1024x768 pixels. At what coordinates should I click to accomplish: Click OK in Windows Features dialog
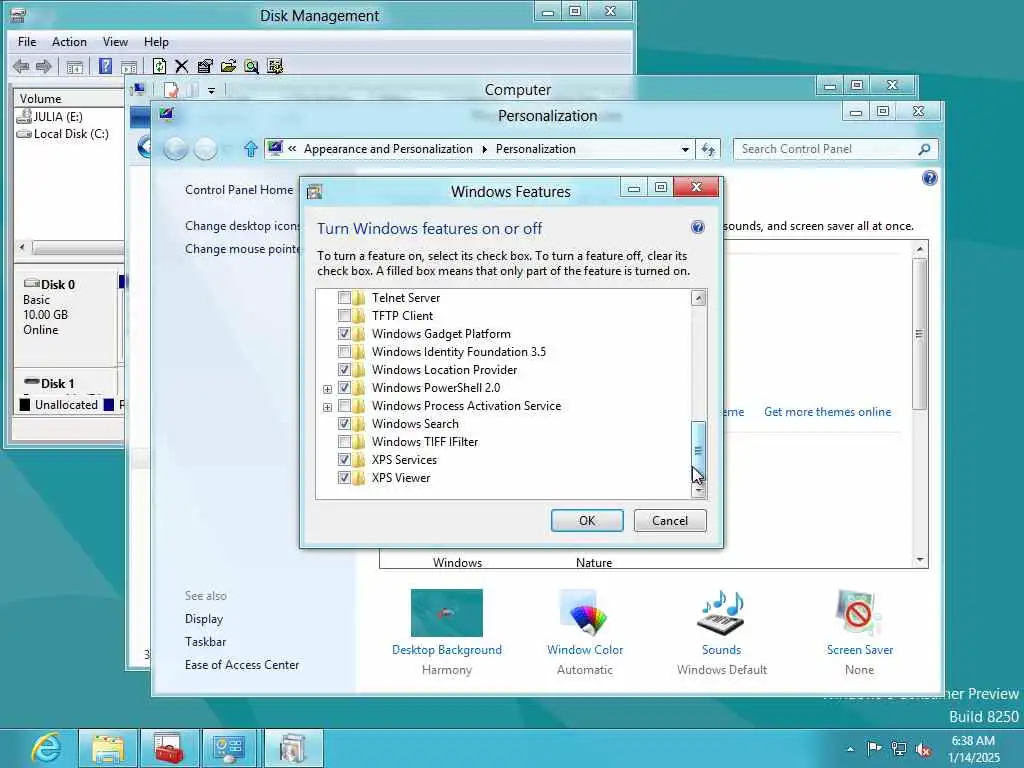click(x=587, y=520)
